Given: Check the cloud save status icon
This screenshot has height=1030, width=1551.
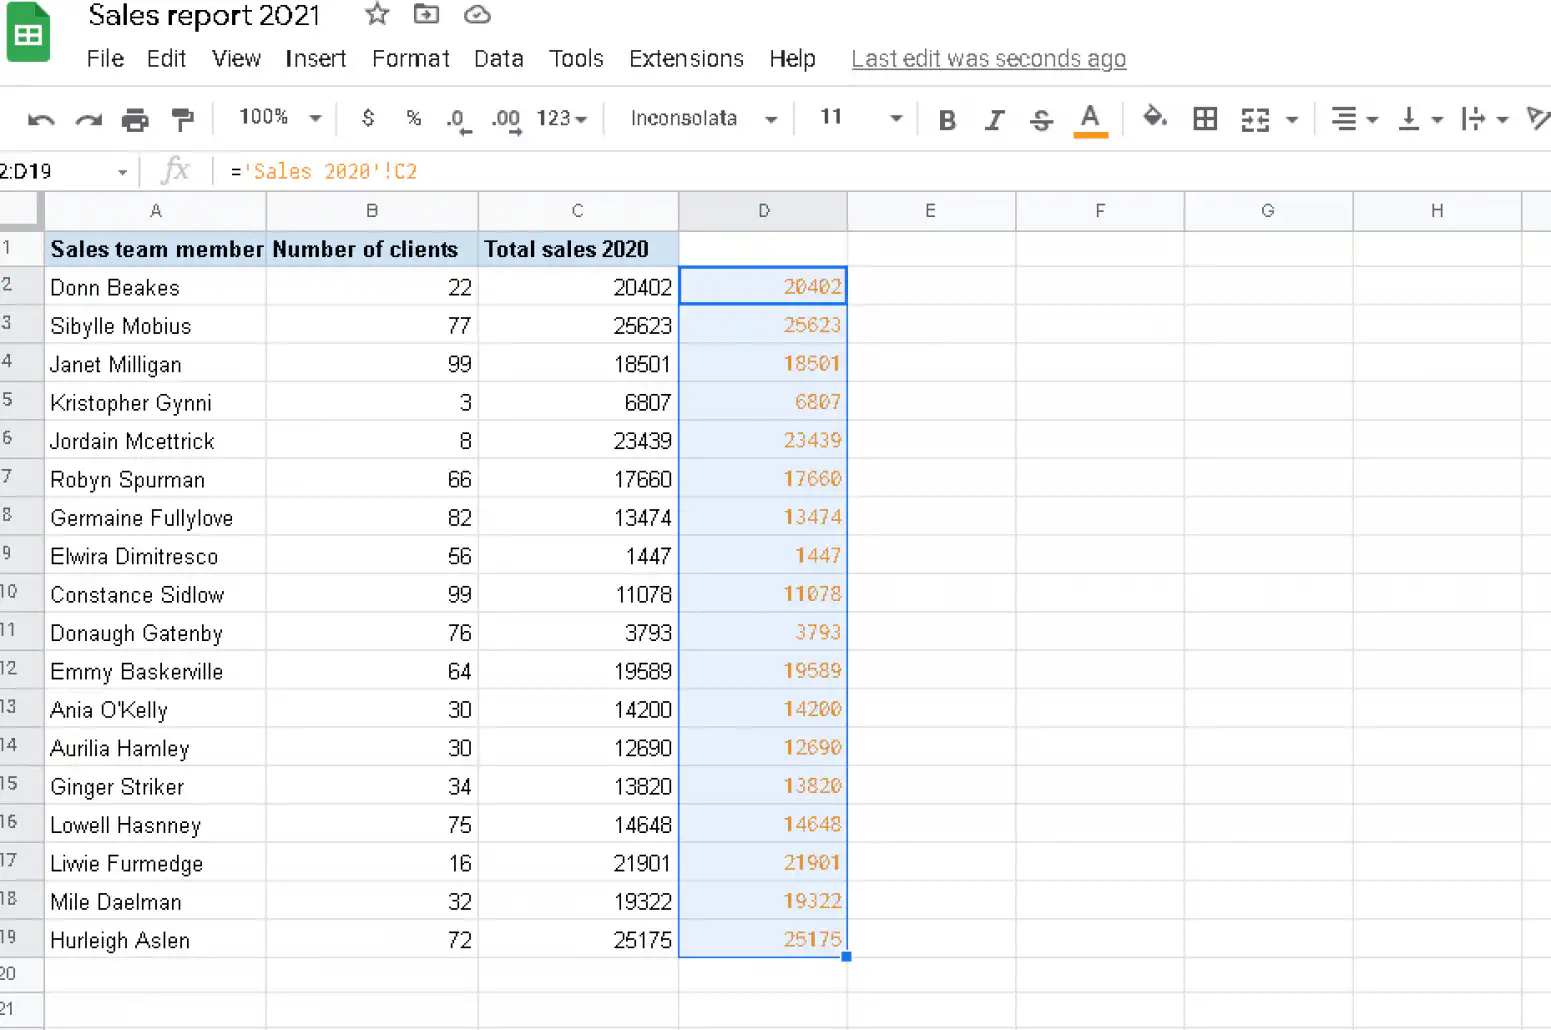Looking at the screenshot, I should click(478, 14).
